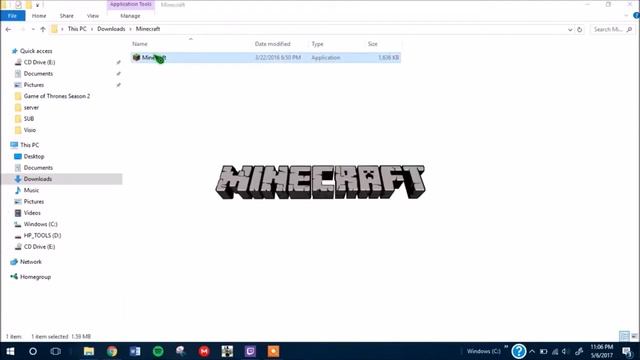Click the 1,608 KB size cell

pyautogui.click(x=388, y=58)
